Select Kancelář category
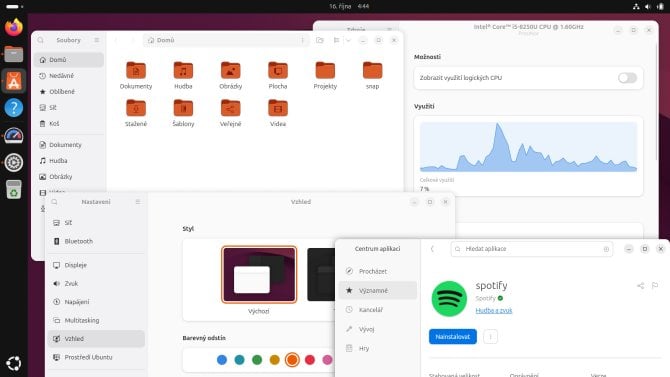670x377 pixels. (x=378, y=309)
